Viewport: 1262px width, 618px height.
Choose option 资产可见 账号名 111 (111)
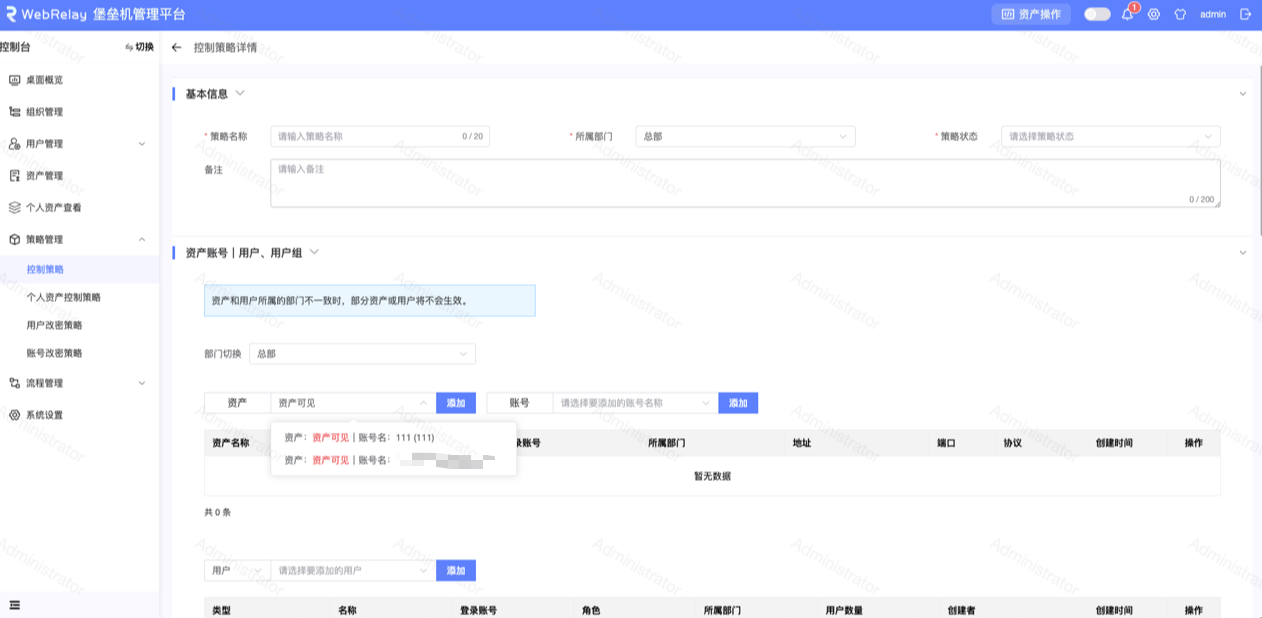(x=394, y=438)
